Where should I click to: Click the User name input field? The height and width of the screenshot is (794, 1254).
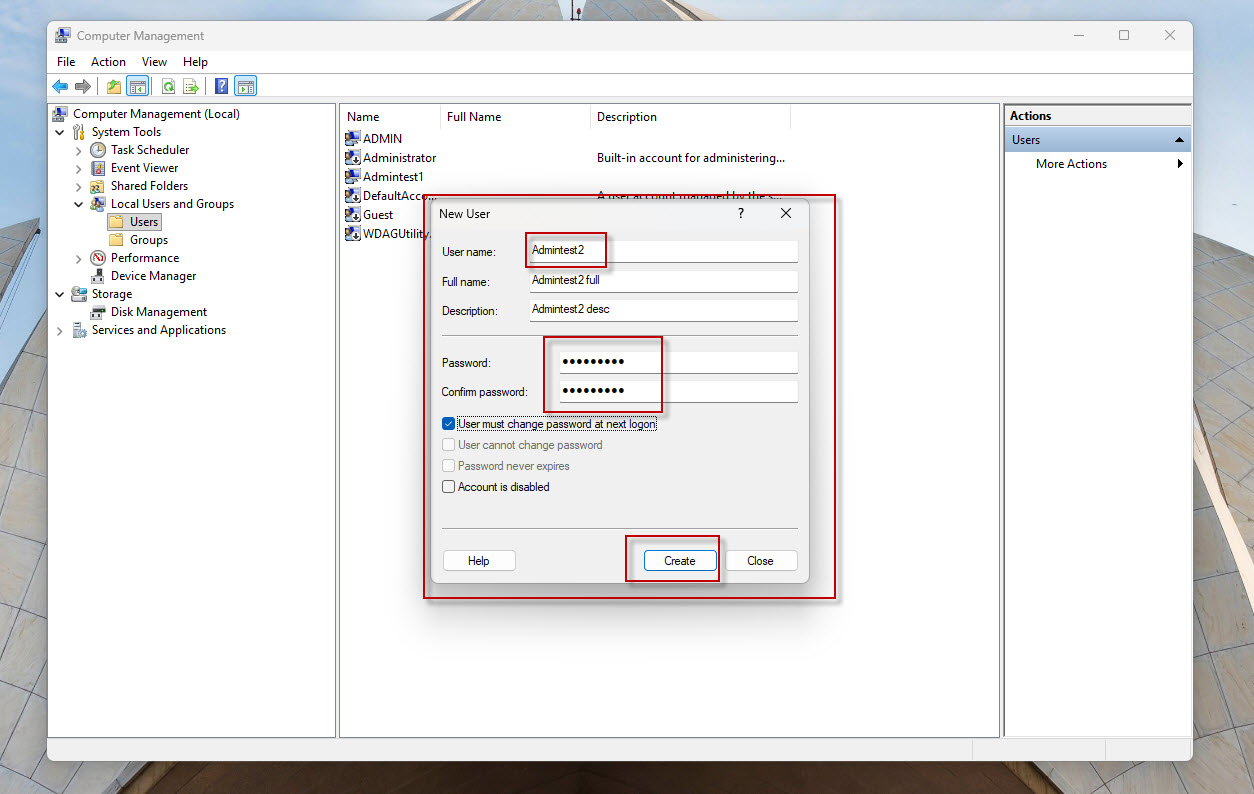(664, 251)
